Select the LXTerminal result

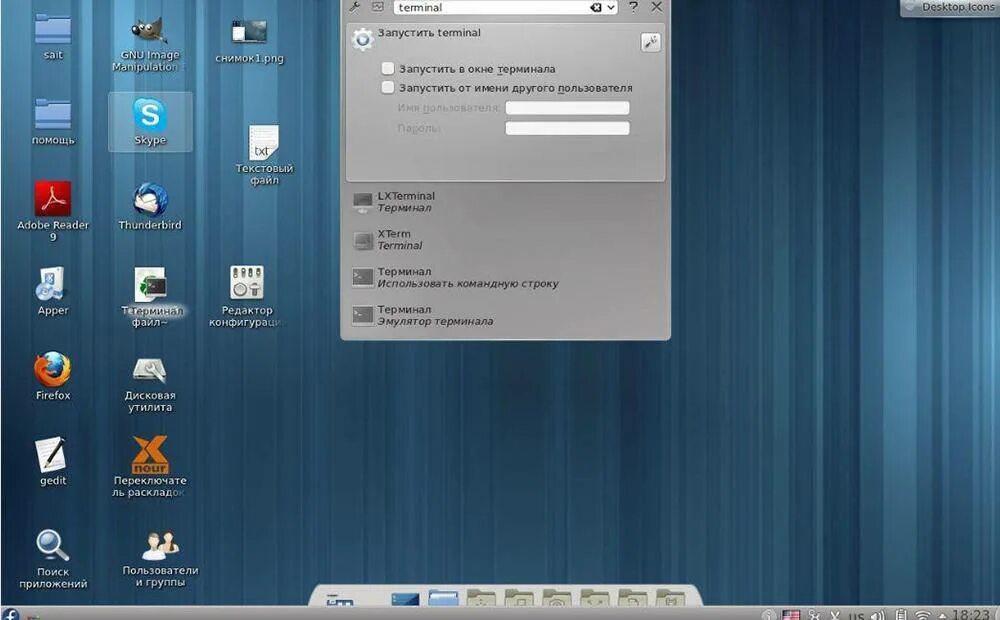[506, 202]
